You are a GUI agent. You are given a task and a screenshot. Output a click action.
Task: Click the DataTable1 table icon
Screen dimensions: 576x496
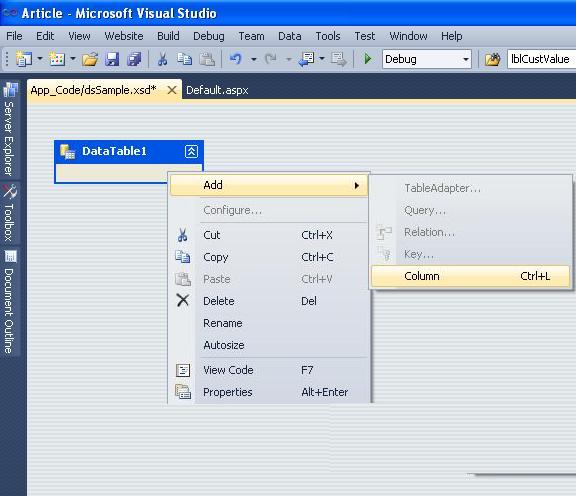(68, 151)
